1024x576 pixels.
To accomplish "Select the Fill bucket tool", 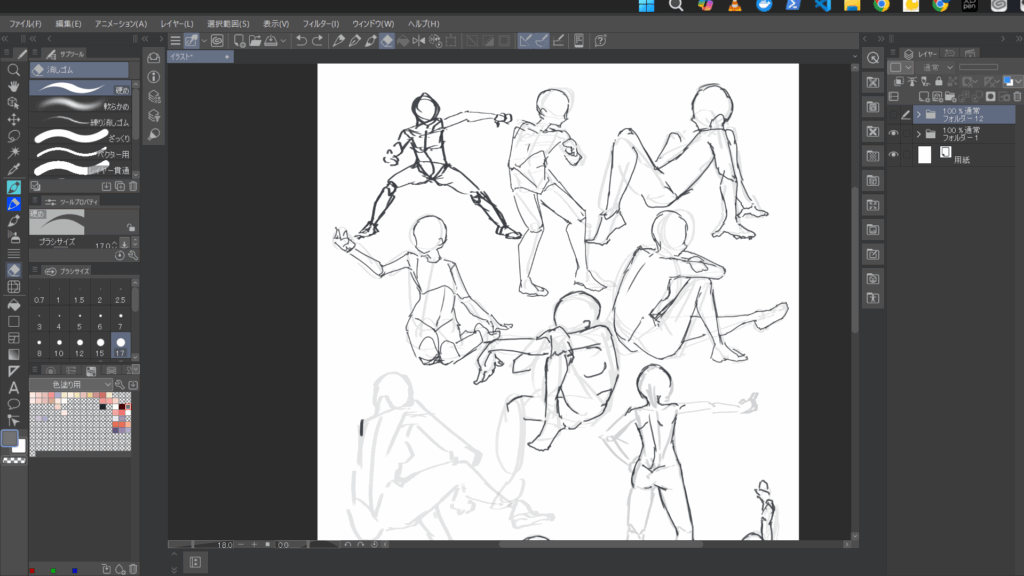I will coord(14,304).
